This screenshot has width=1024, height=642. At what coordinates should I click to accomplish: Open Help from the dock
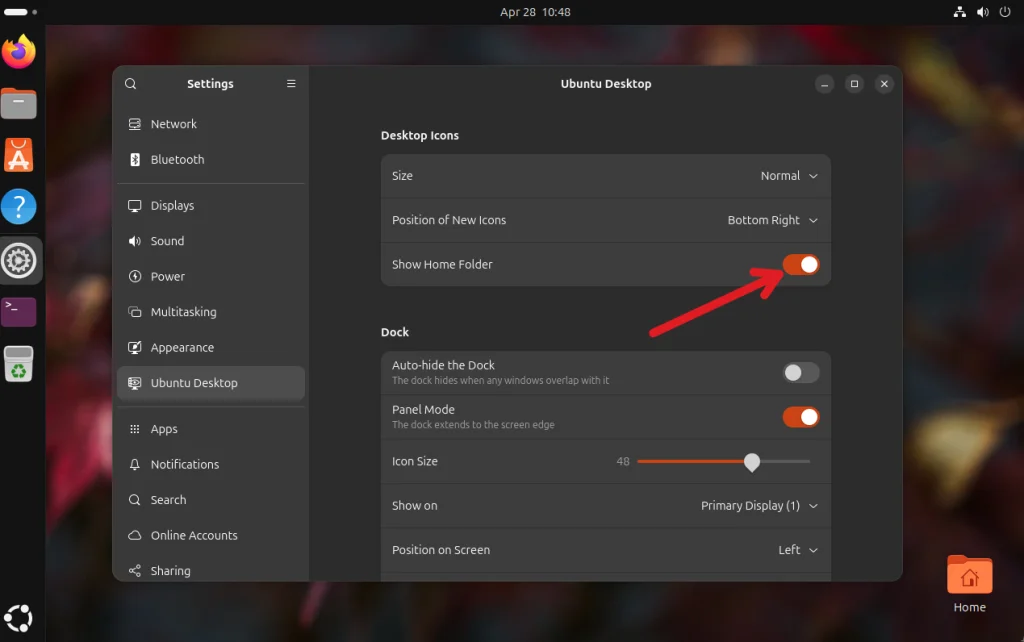pos(18,207)
